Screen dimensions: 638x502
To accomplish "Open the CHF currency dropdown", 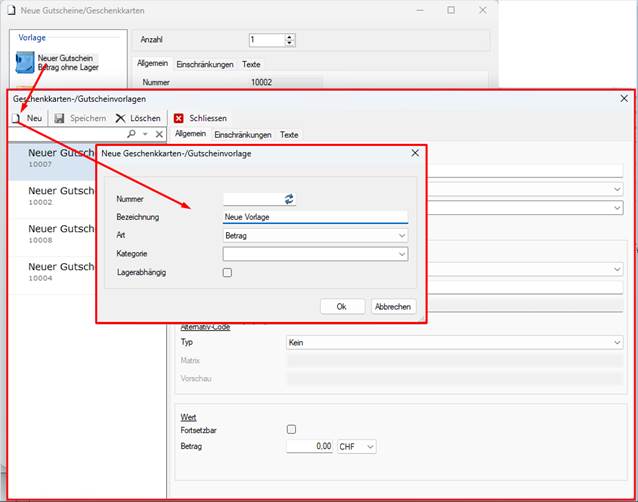I will (x=356, y=447).
